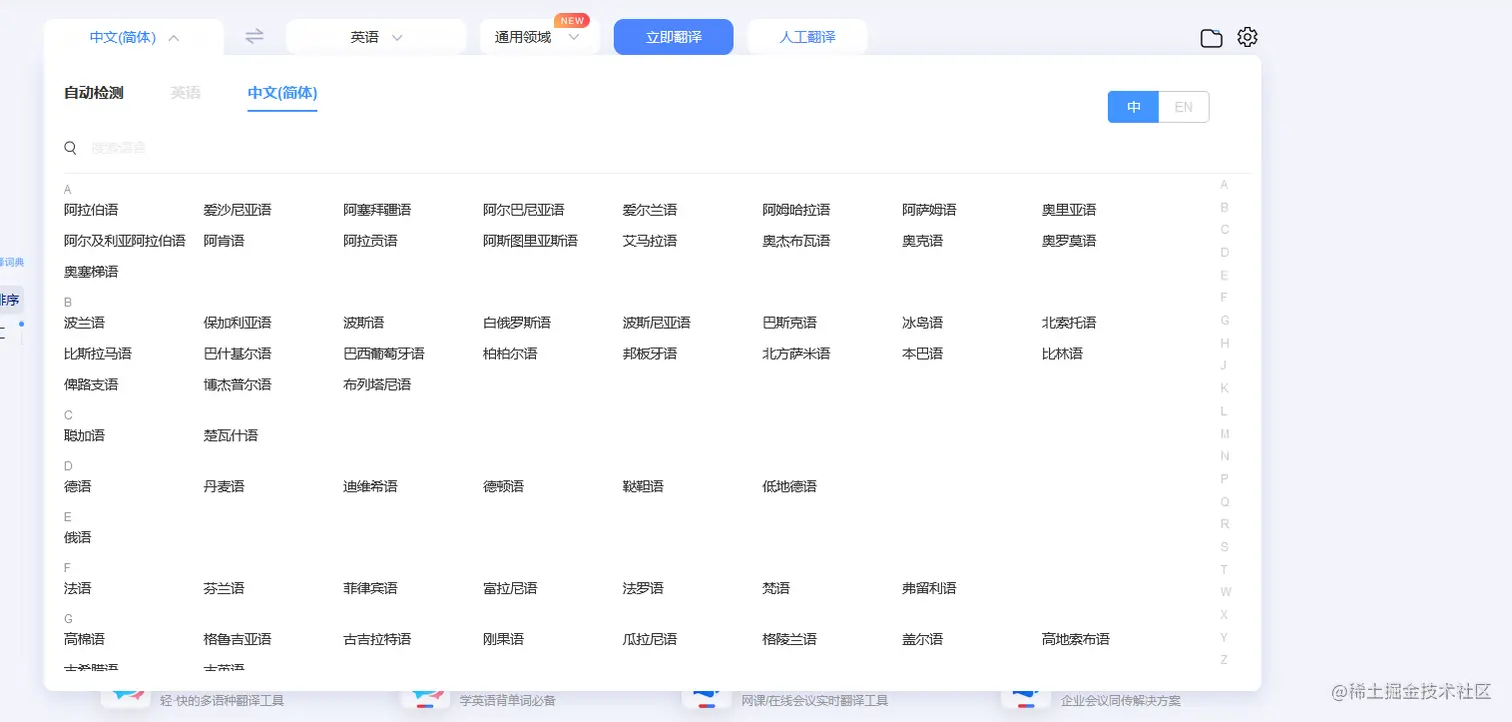
Task: Jump to letter T in alphabet index
Action: pyautogui.click(x=1225, y=569)
